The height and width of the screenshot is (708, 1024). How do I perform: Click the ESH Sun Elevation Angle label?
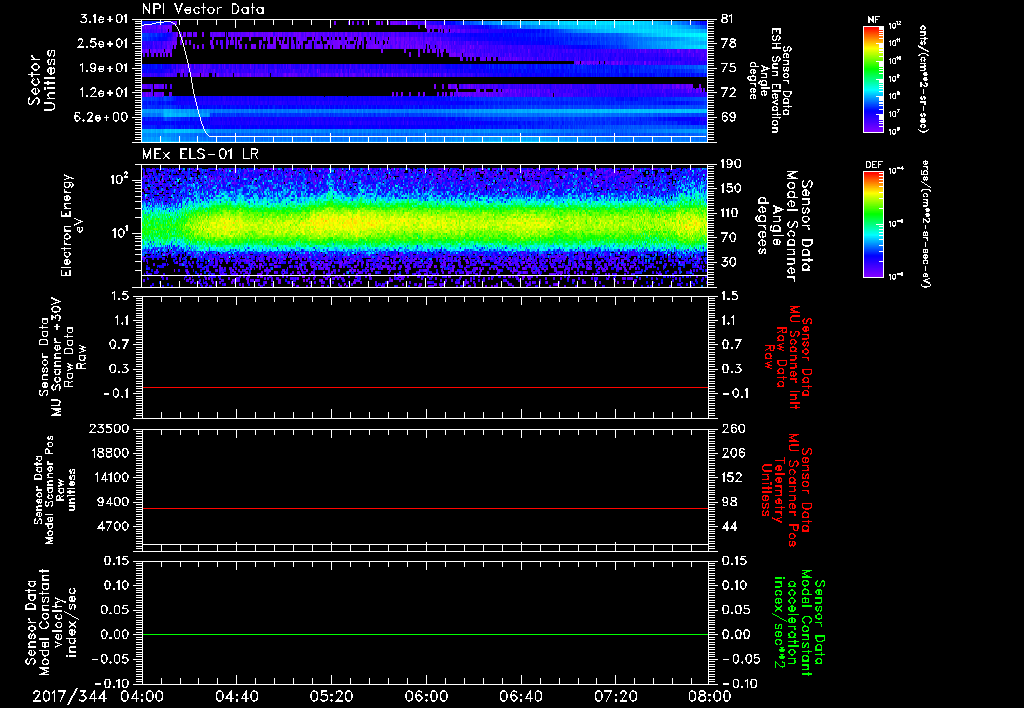(771, 80)
